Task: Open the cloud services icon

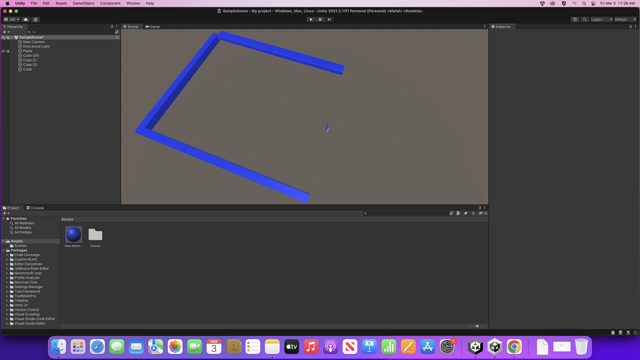Action: pos(26,19)
